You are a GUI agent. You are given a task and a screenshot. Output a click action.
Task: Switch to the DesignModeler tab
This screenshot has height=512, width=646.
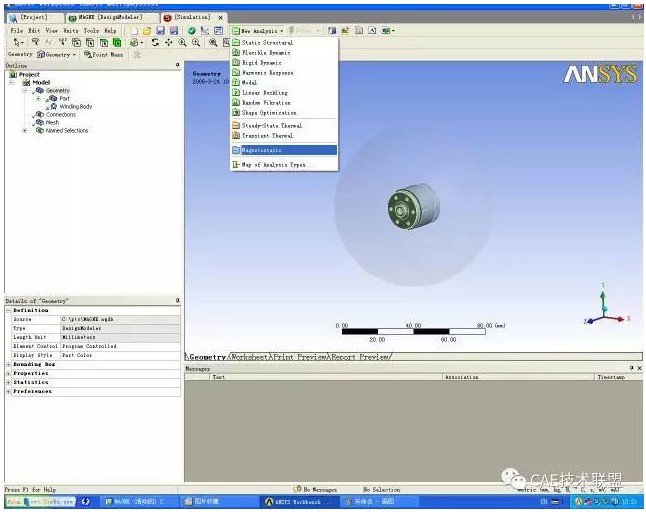coord(112,18)
